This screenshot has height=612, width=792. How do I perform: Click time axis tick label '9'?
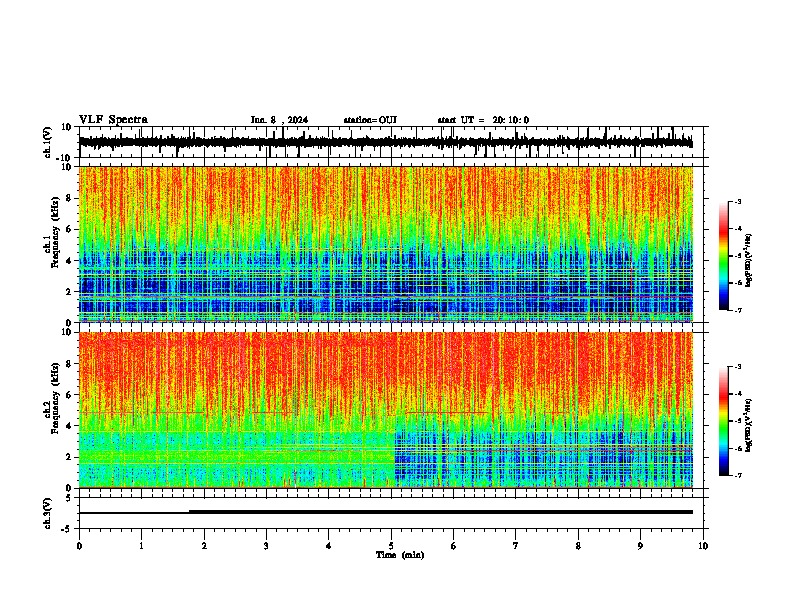click(640, 546)
